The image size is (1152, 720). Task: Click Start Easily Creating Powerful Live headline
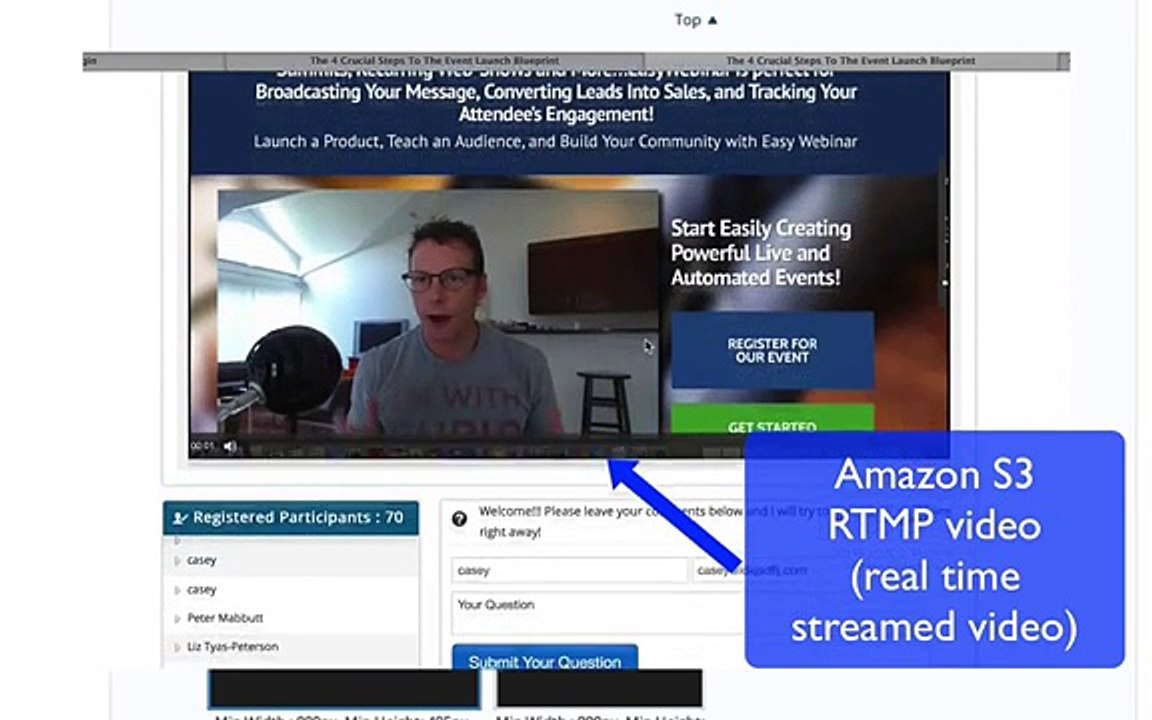point(760,253)
